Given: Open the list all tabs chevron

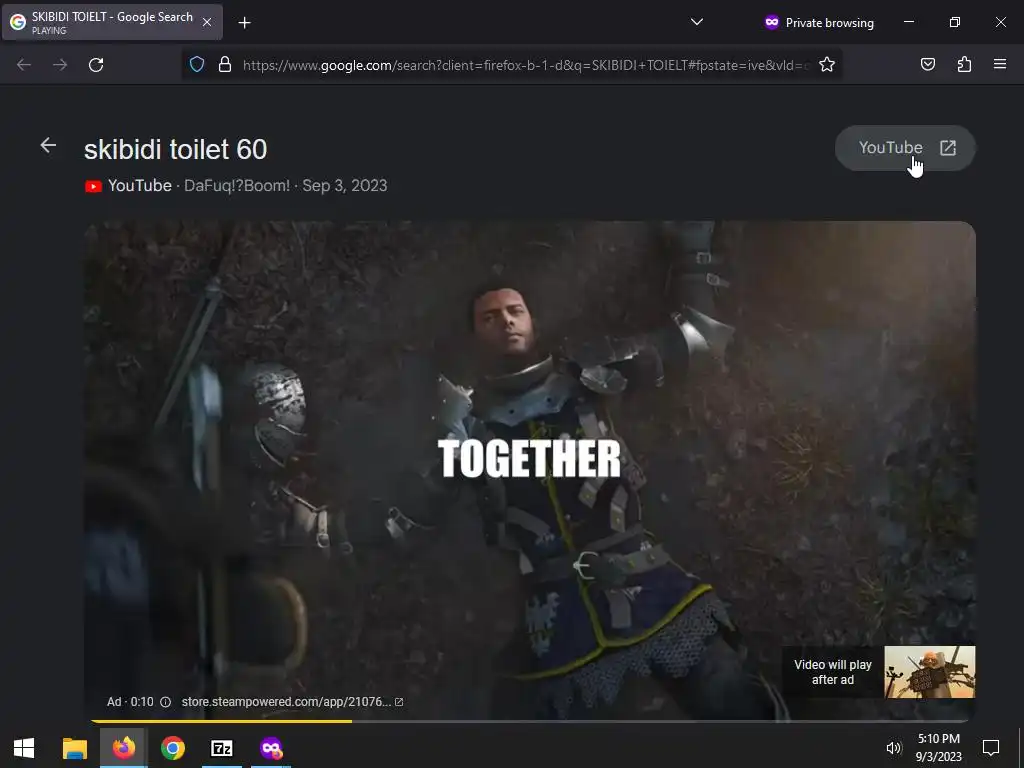Looking at the screenshot, I should point(697,22).
